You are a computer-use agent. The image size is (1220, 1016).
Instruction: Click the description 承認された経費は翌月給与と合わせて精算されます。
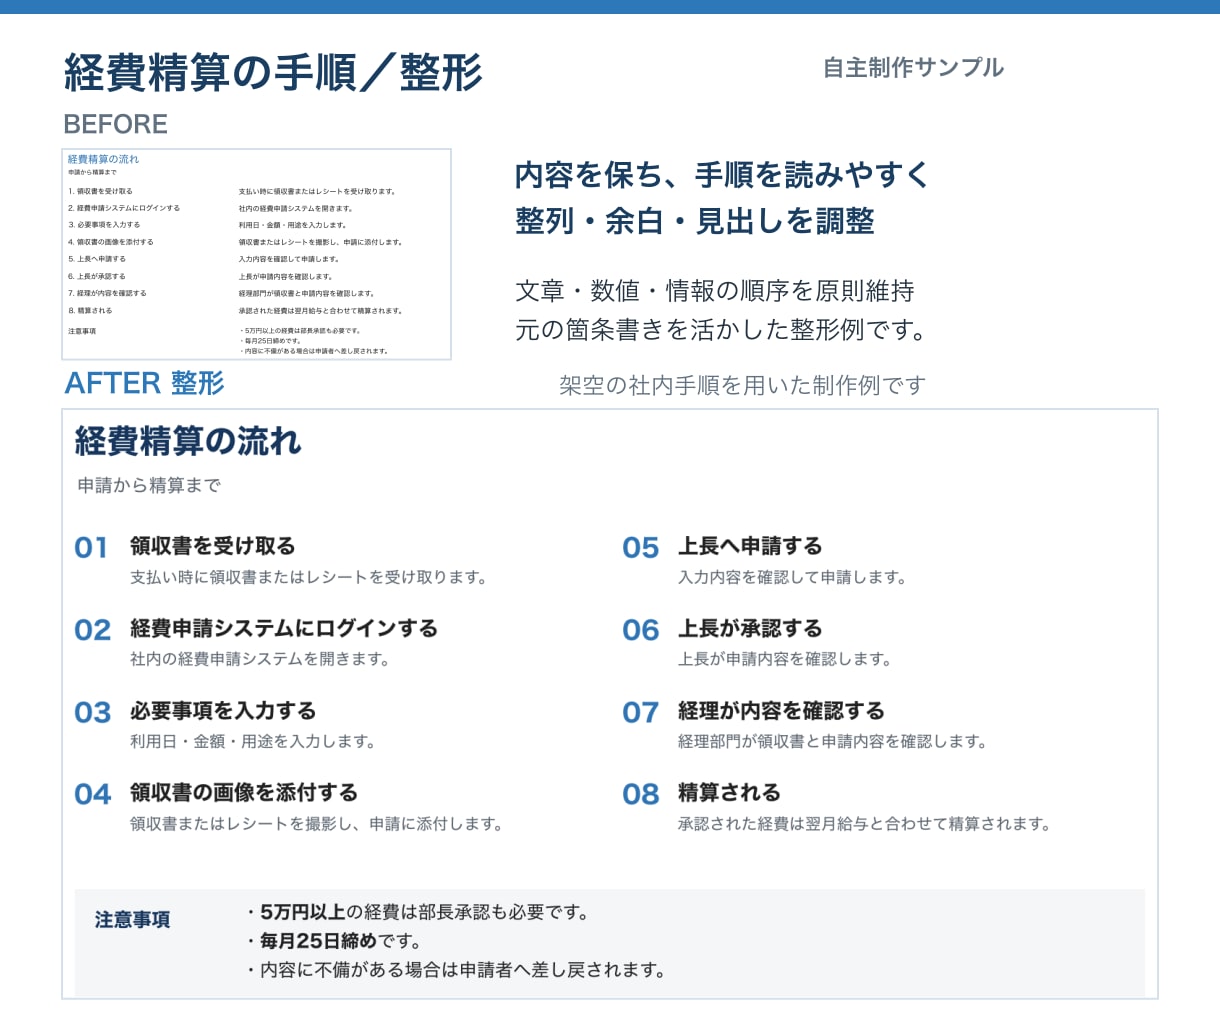point(865,824)
